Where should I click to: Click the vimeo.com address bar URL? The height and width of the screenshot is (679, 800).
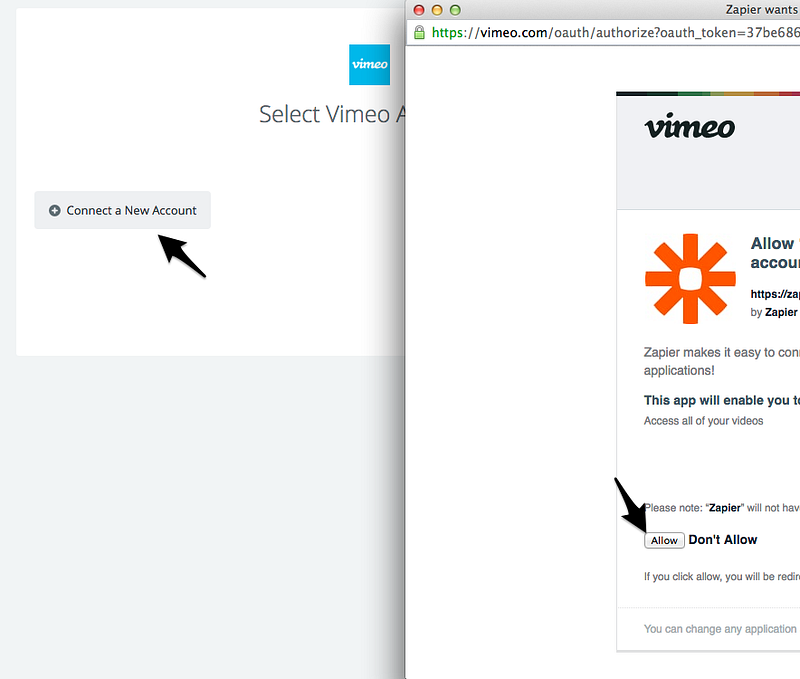pos(615,33)
